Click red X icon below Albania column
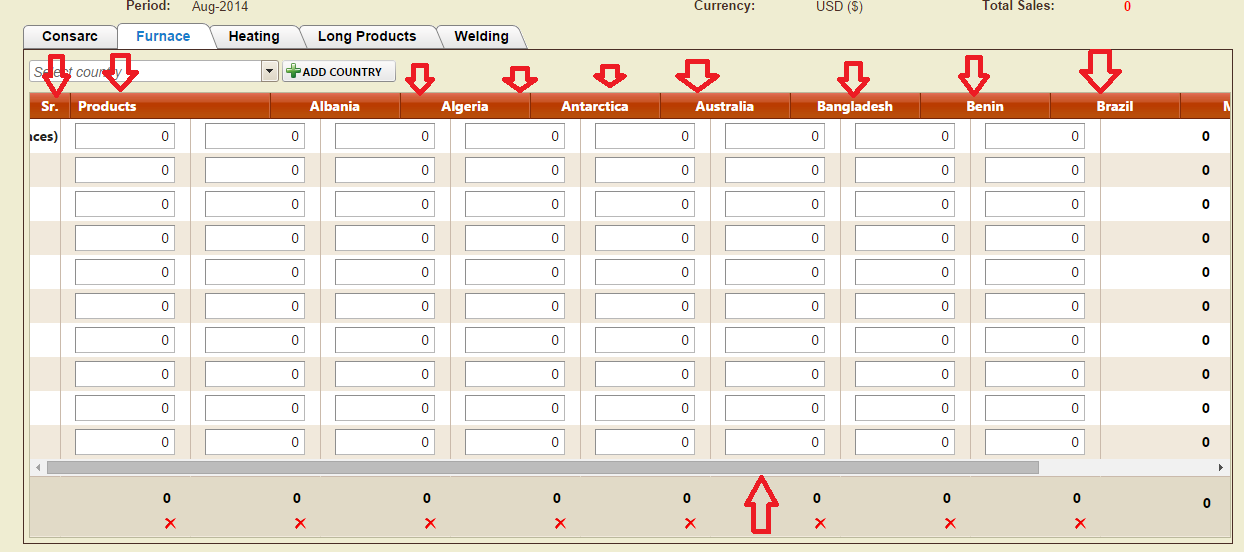Screen dimensions: 1244x552 click(x=300, y=523)
